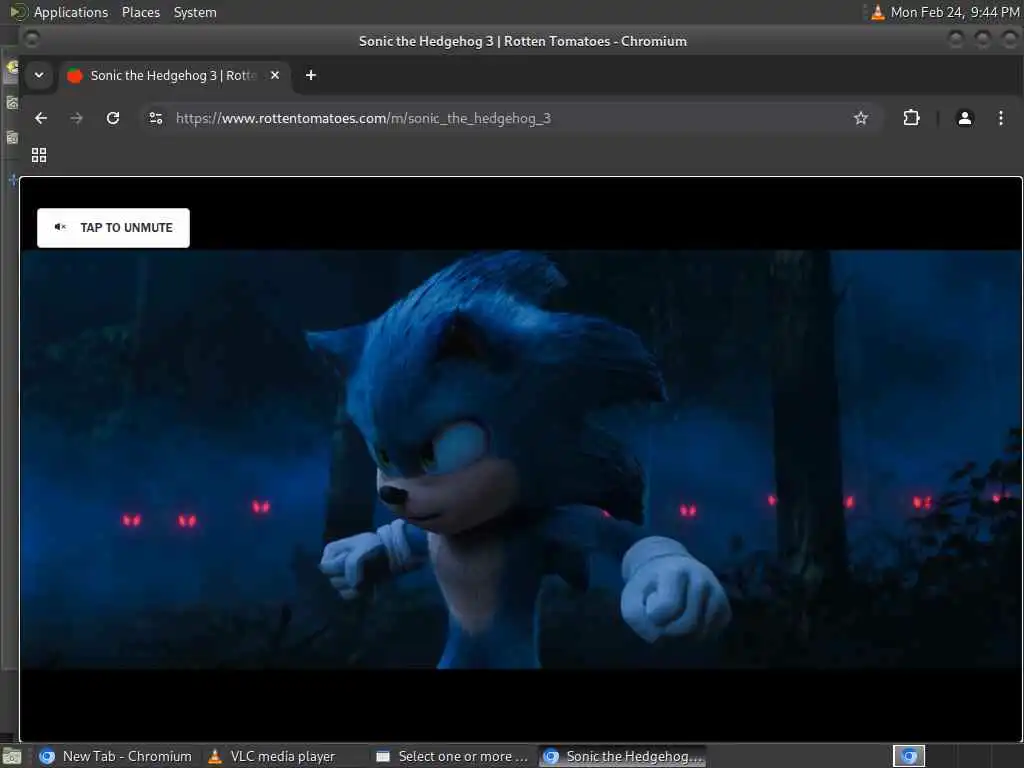Open the Extensions puzzle icon
The height and width of the screenshot is (768, 1024).
(x=911, y=118)
